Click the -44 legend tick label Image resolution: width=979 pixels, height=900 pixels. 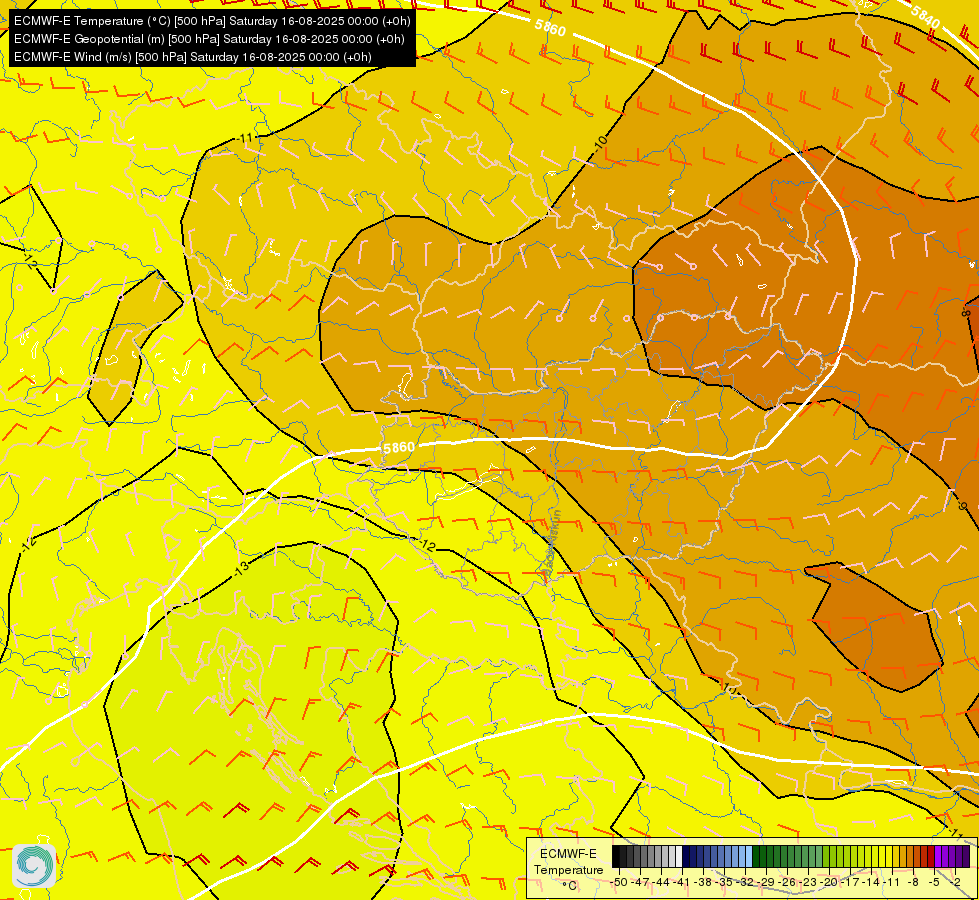[x=661, y=882]
